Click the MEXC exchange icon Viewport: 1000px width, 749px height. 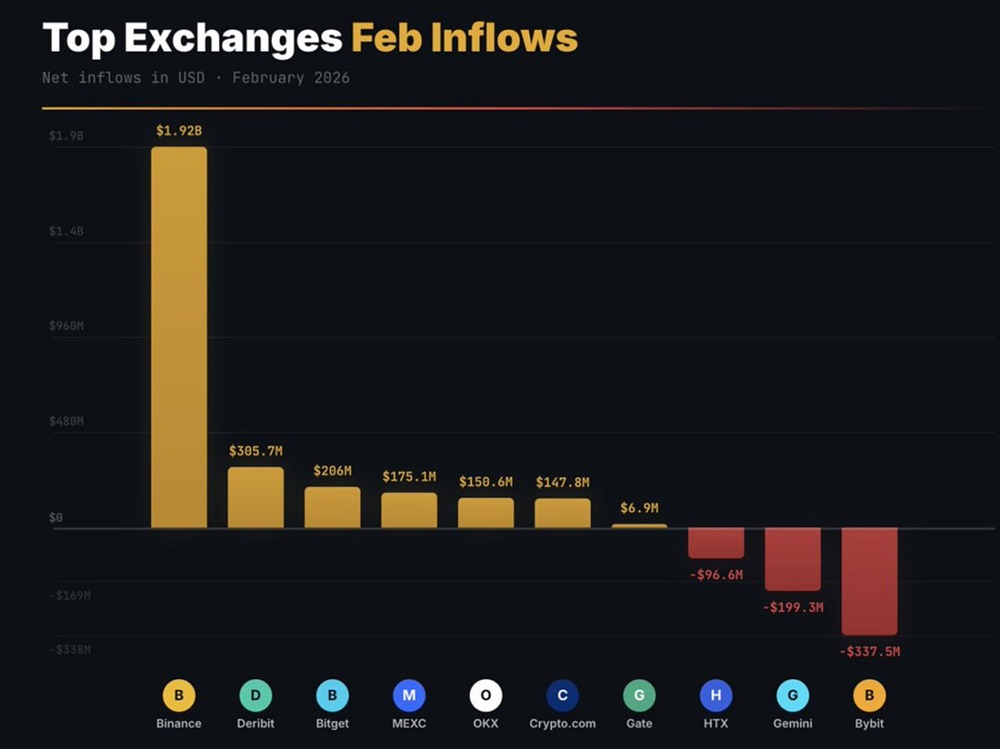coord(409,695)
